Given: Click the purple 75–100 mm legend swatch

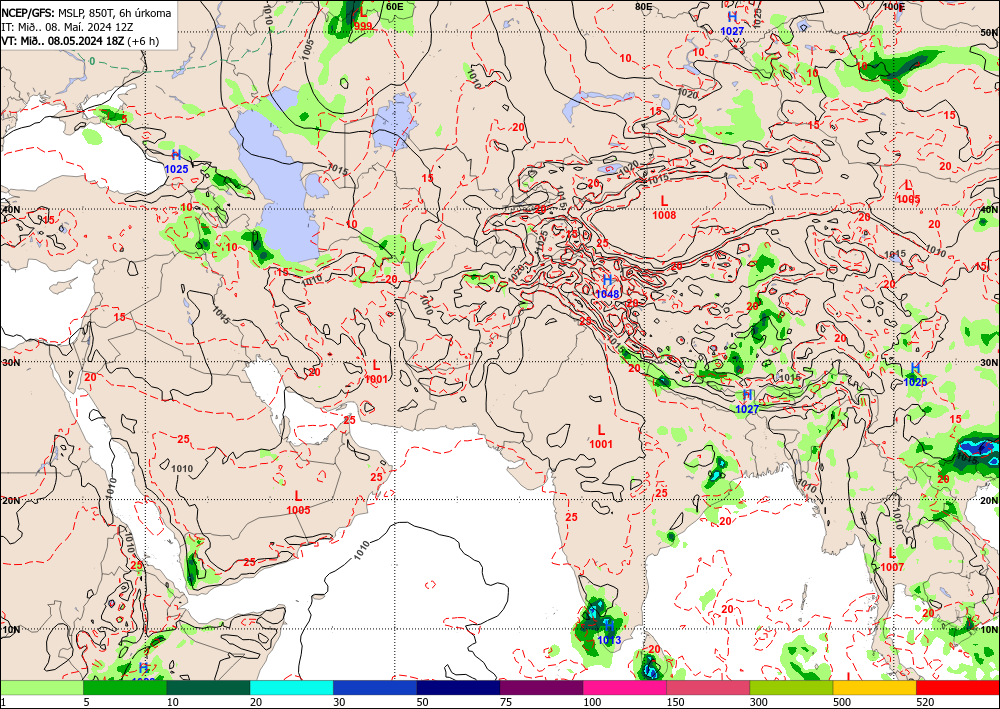Looking at the screenshot, I should [541, 688].
